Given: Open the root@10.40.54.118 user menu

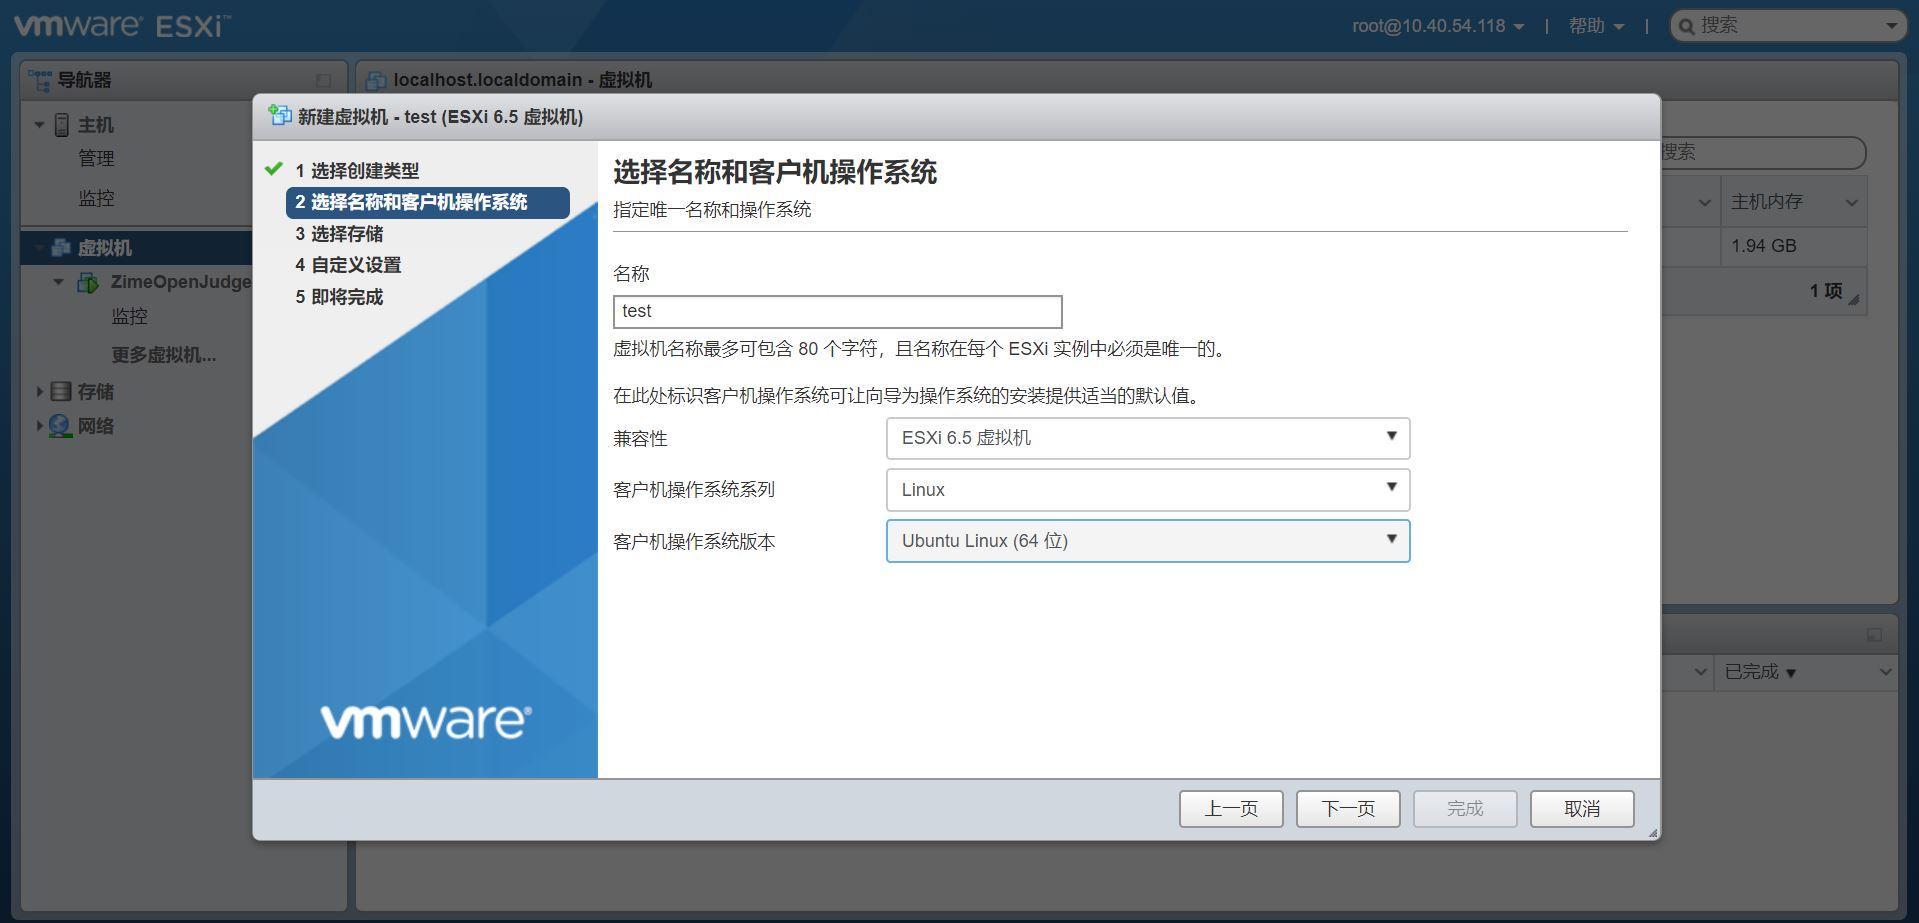Looking at the screenshot, I should click(1438, 26).
